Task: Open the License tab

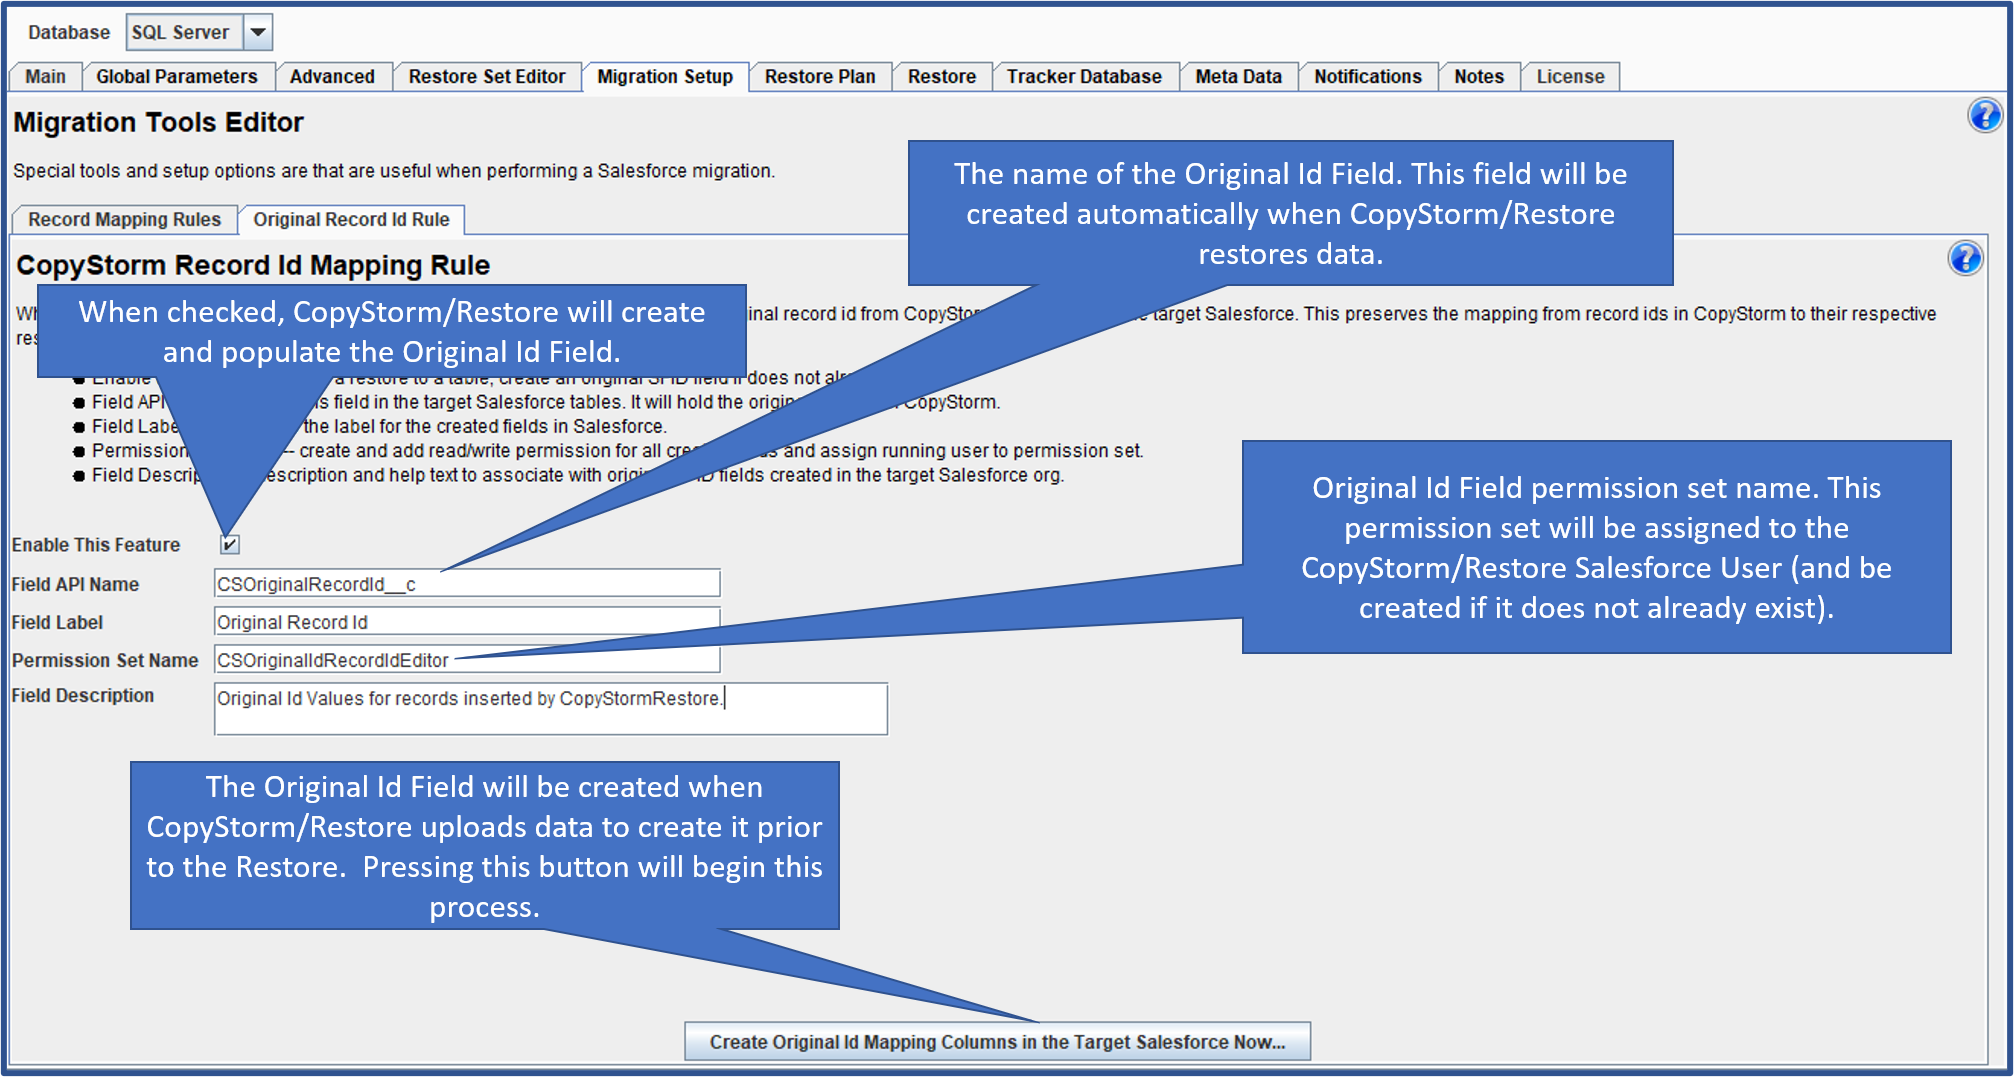Action: (x=1570, y=77)
